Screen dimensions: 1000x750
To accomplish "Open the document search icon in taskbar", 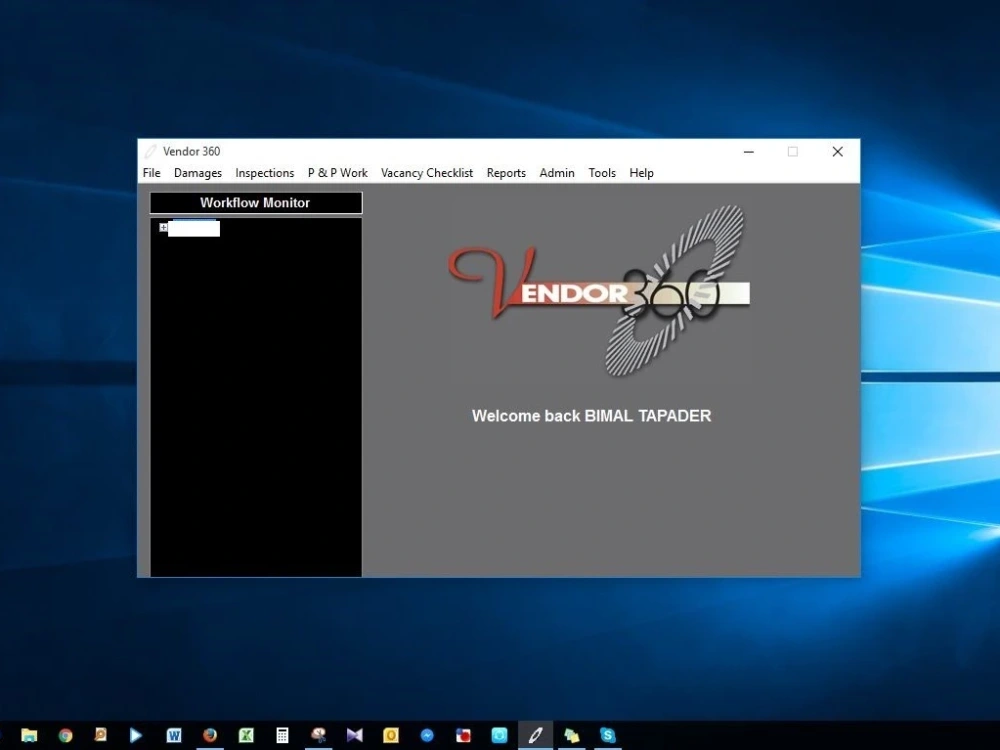I will pyautogui.click(x=100, y=735).
